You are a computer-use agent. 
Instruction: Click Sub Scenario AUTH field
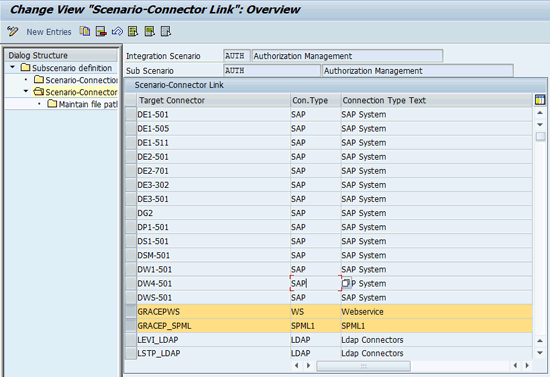272,71
